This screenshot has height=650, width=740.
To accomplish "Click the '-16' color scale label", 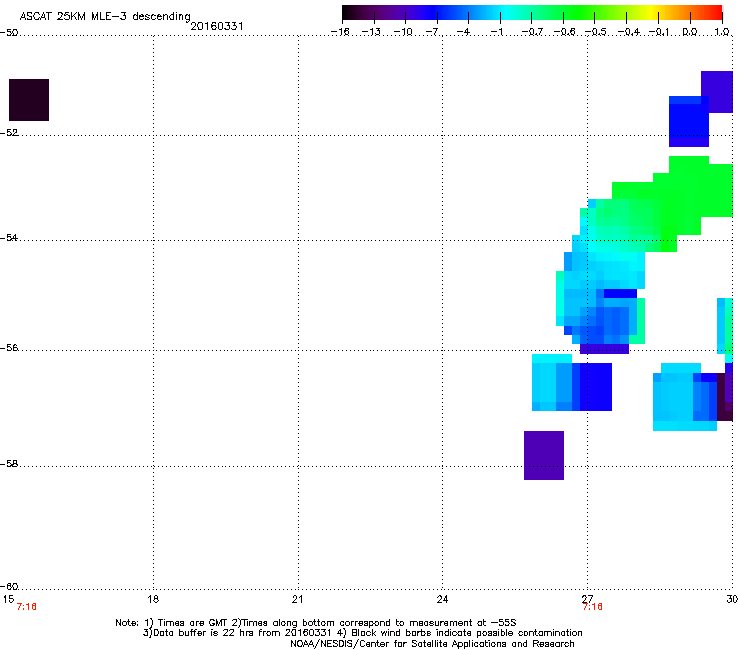I will [x=340, y=32].
